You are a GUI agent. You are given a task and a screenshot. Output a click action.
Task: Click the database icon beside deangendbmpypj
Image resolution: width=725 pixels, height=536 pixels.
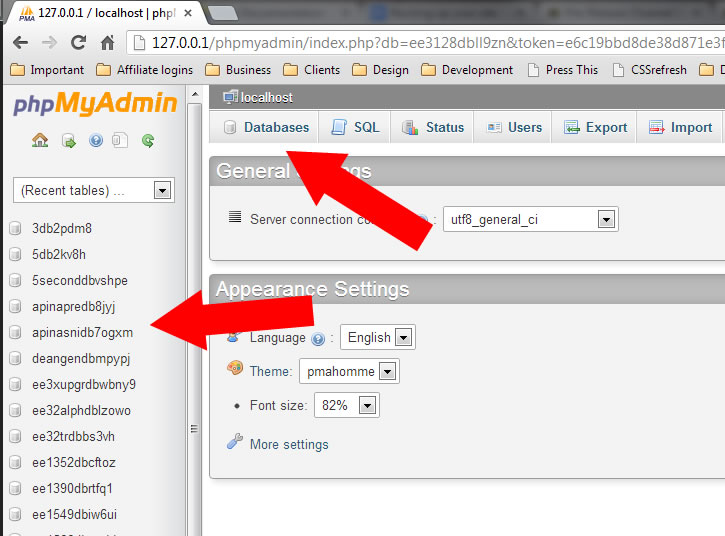(15, 358)
